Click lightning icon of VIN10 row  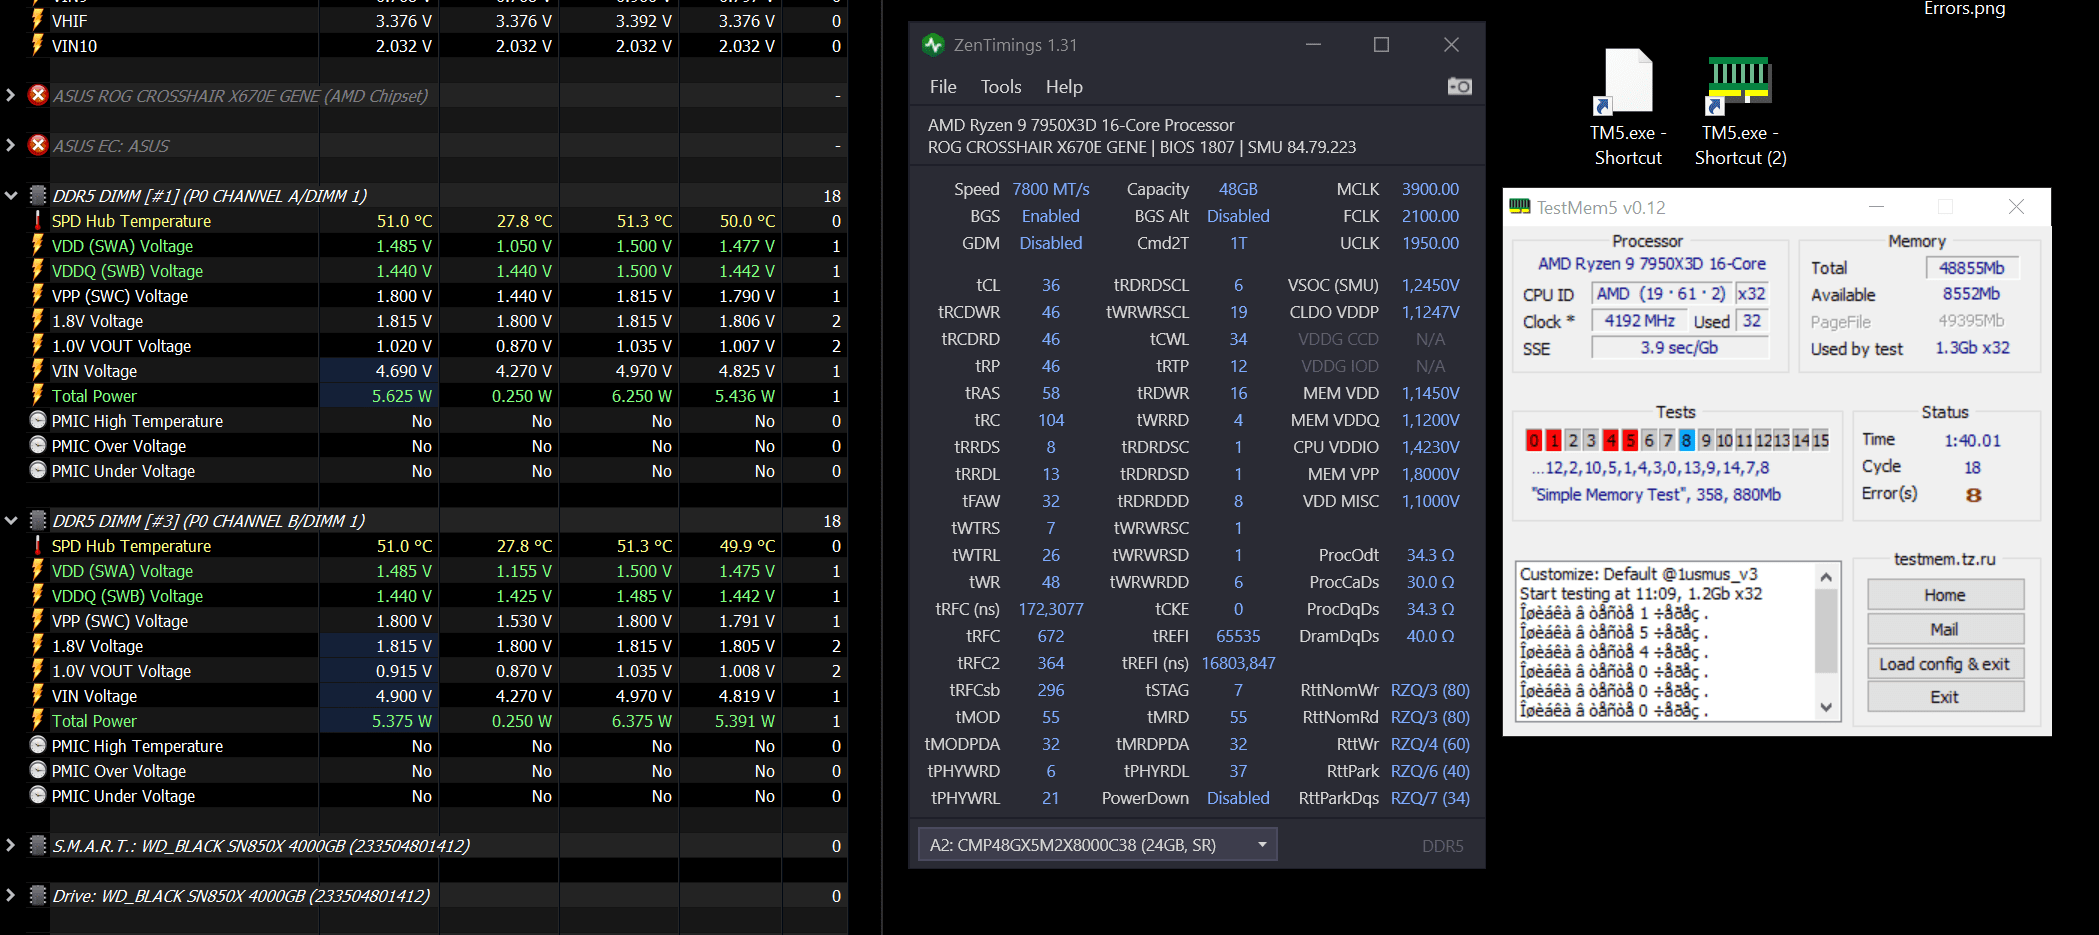(x=38, y=45)
